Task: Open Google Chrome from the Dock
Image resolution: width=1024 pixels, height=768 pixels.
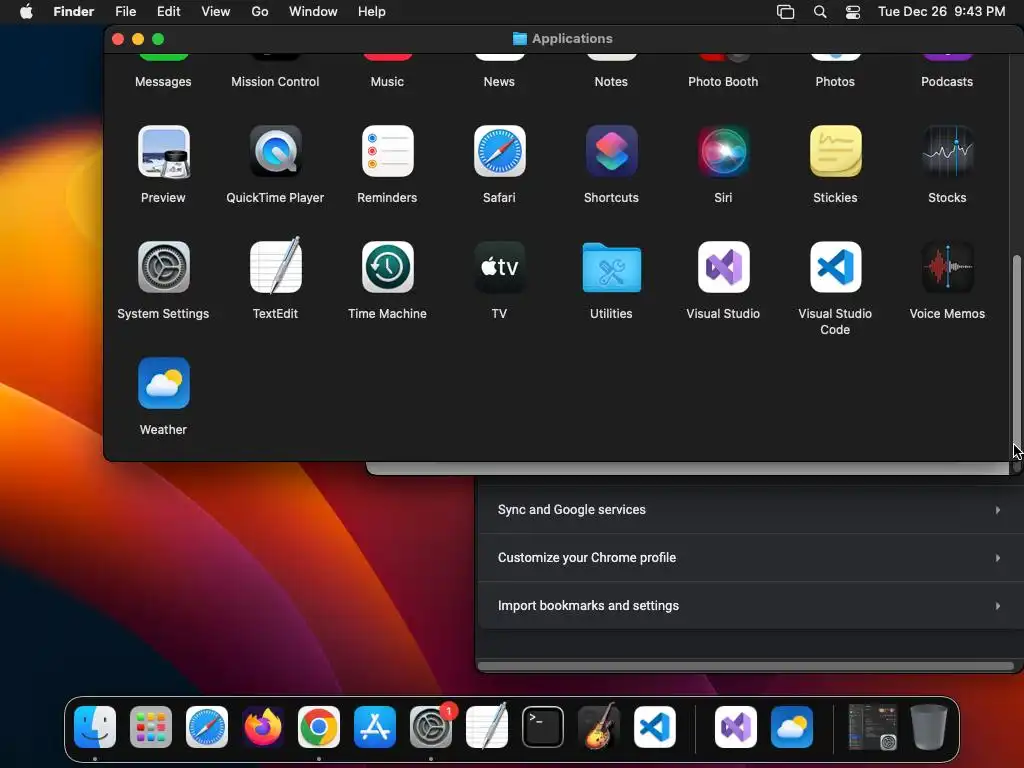Action: click(x=319, y=727)
